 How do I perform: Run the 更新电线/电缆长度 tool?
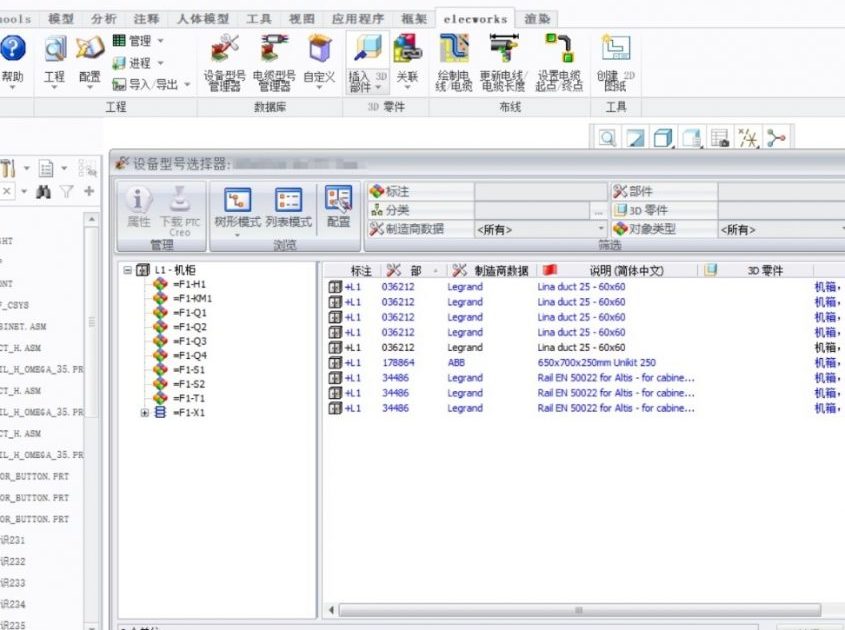(x=503, y=62)
